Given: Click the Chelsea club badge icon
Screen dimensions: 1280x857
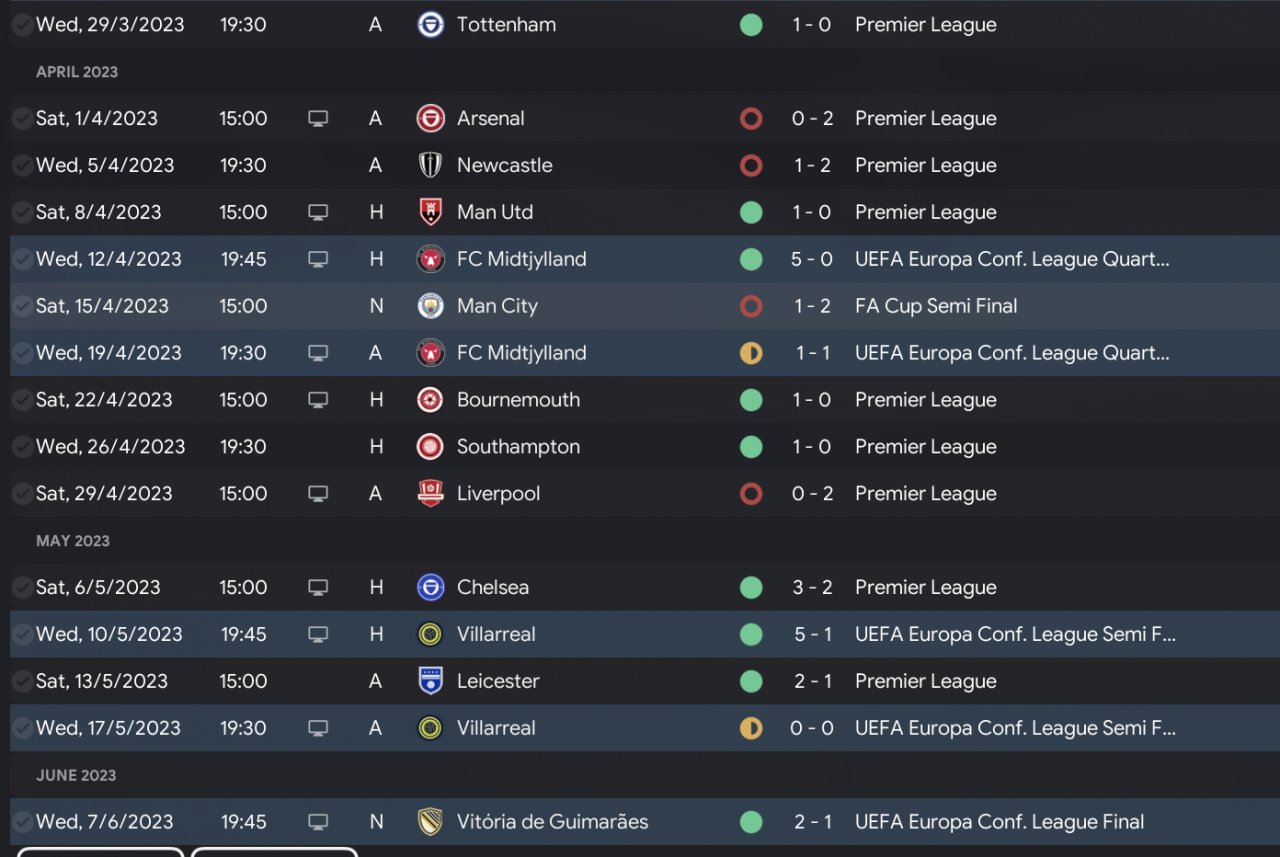Looking at the screenshot, I should pyautogui.click(x=430, y=587).
